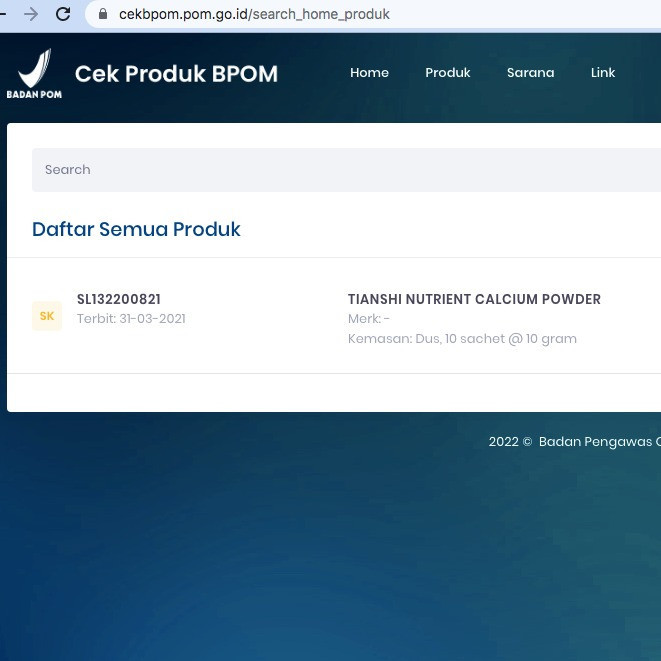Click Kemasan: Dus, 10 sachet text
The image size is (661, 661).
tap(462, 339)
